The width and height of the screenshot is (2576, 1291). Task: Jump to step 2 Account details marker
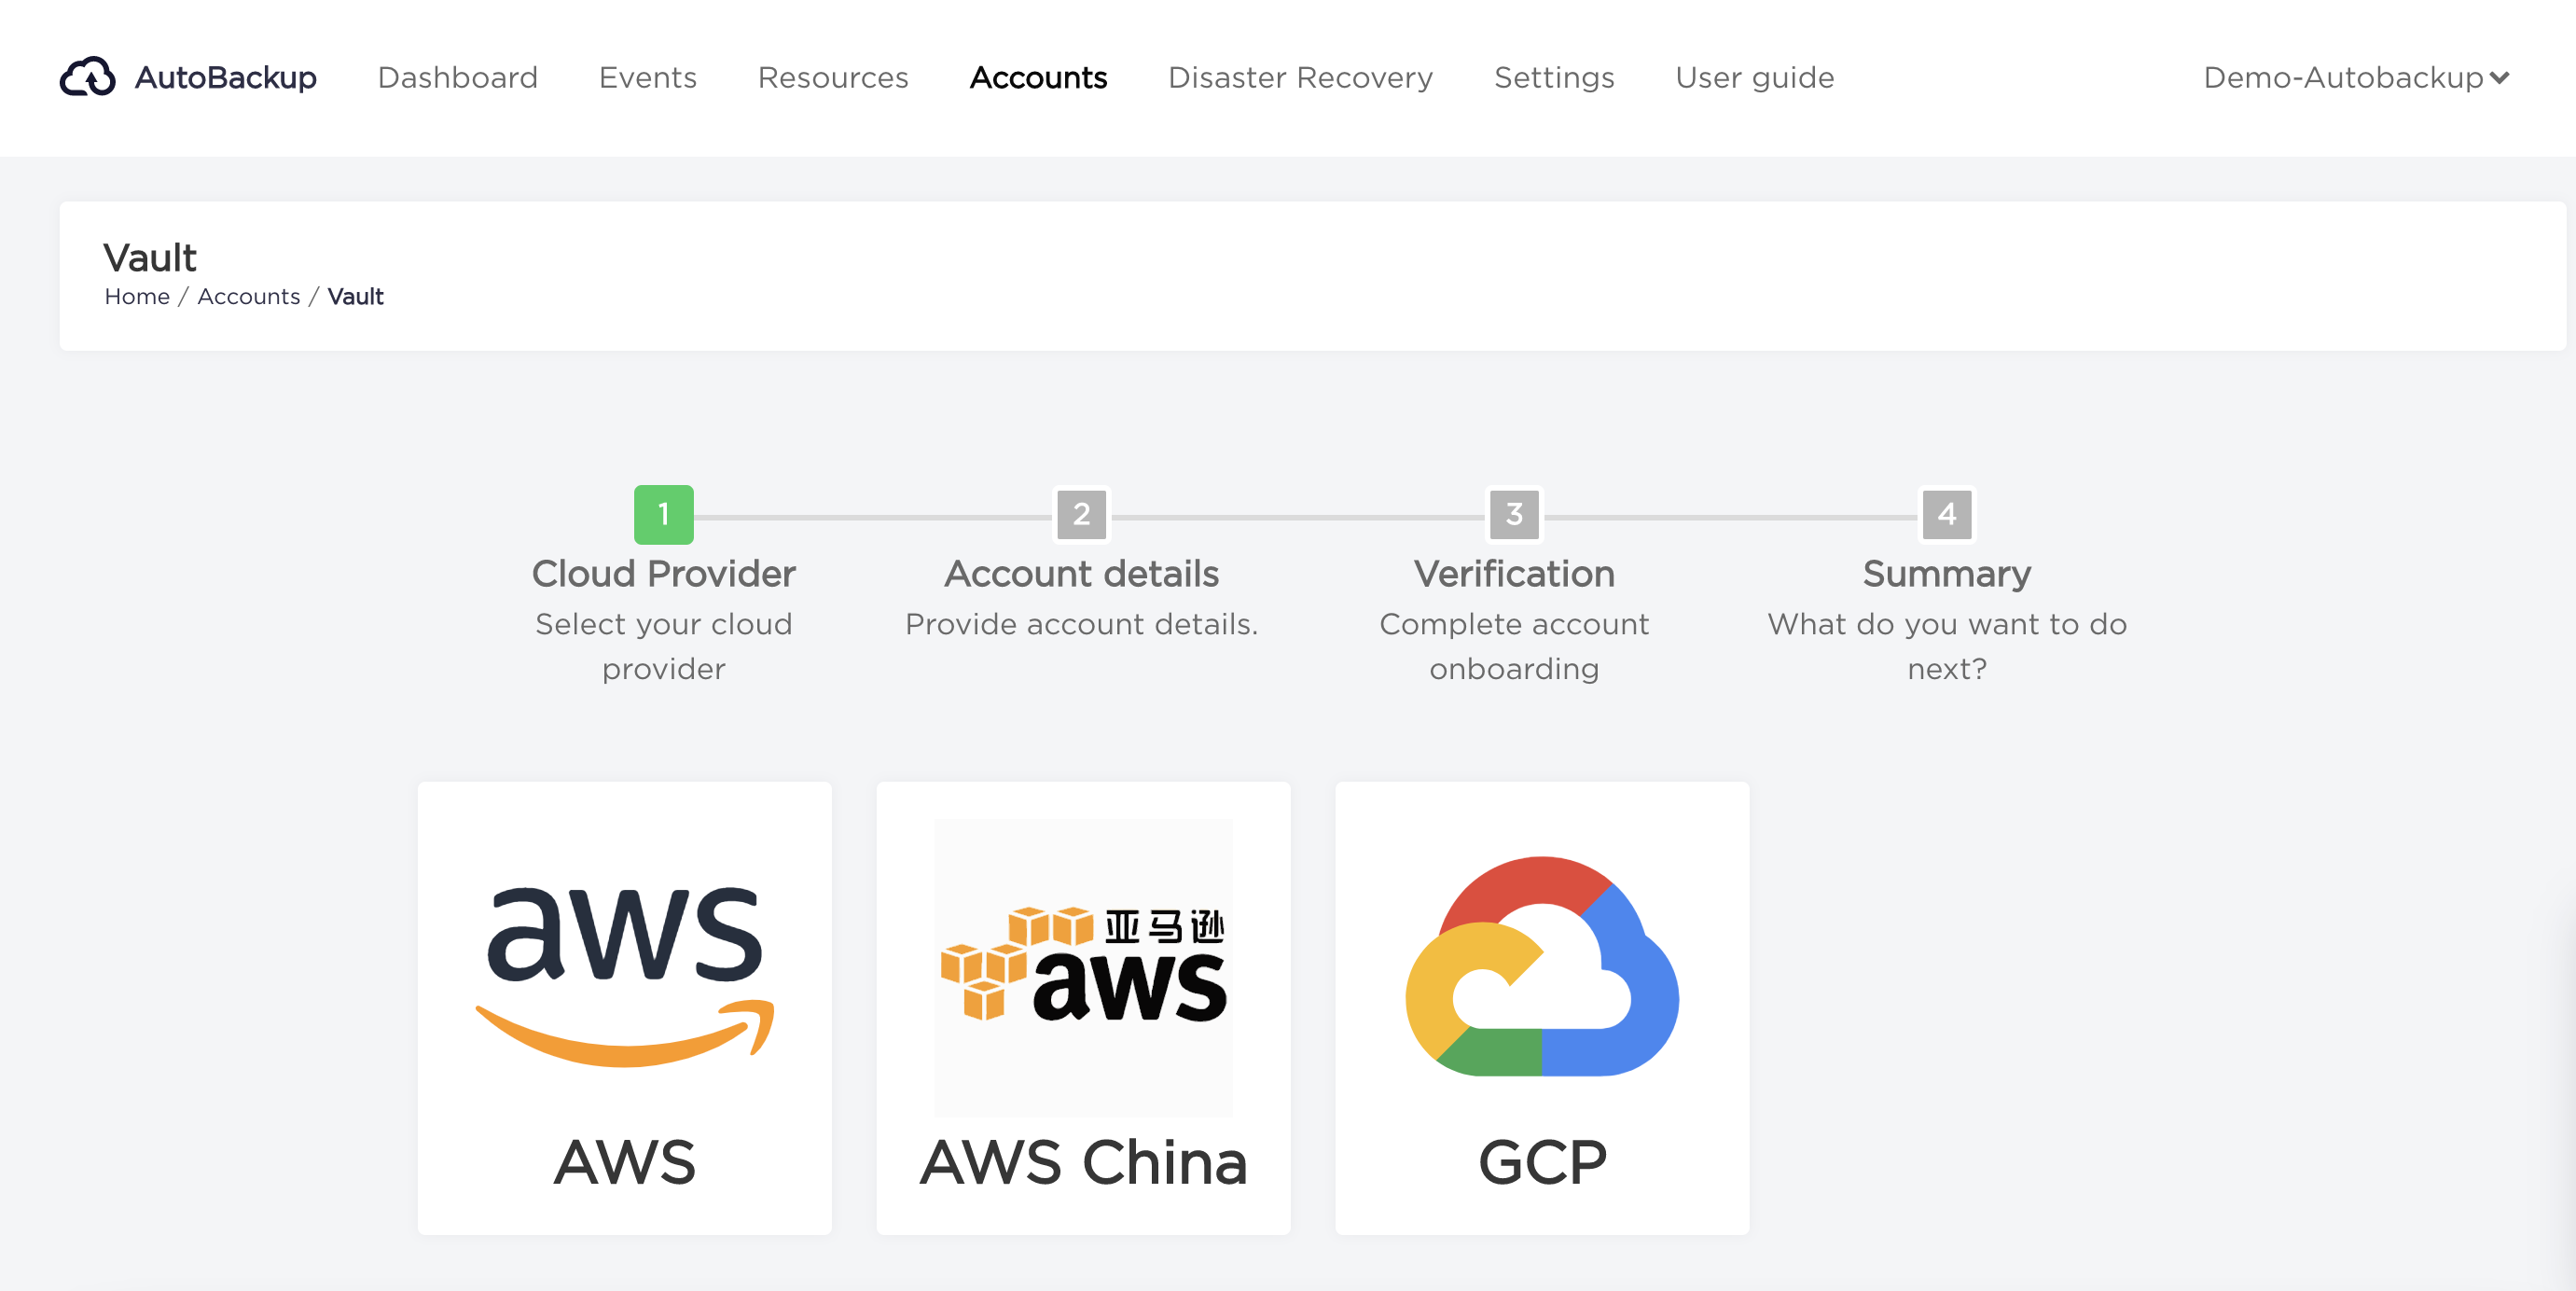pyautogui.click(x=1081, y=514)
